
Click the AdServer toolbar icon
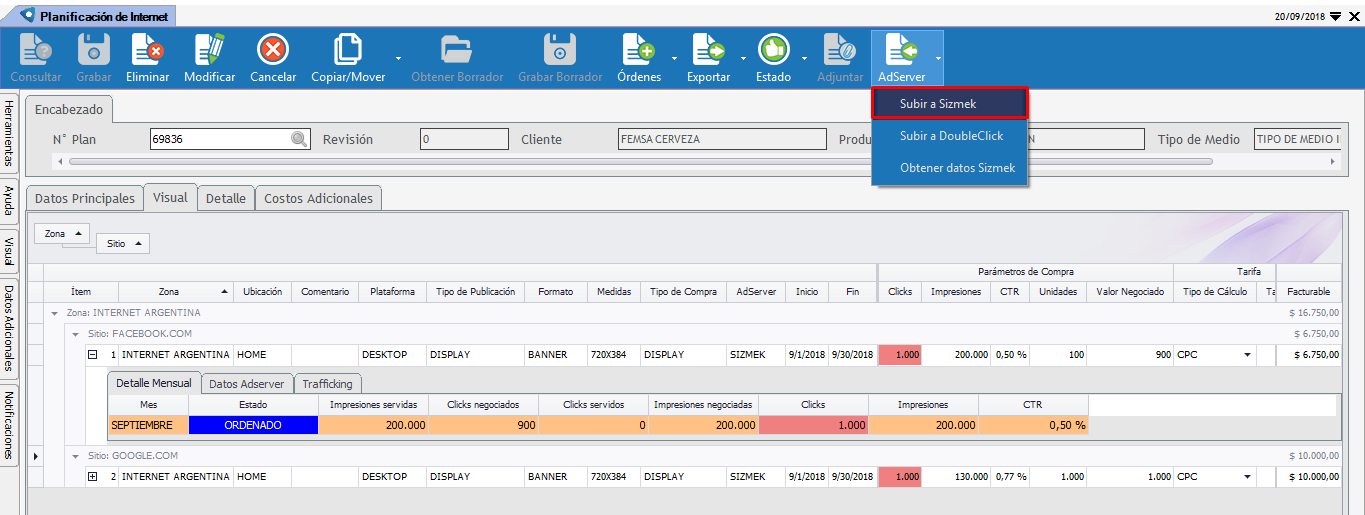[x=901, y=50]
